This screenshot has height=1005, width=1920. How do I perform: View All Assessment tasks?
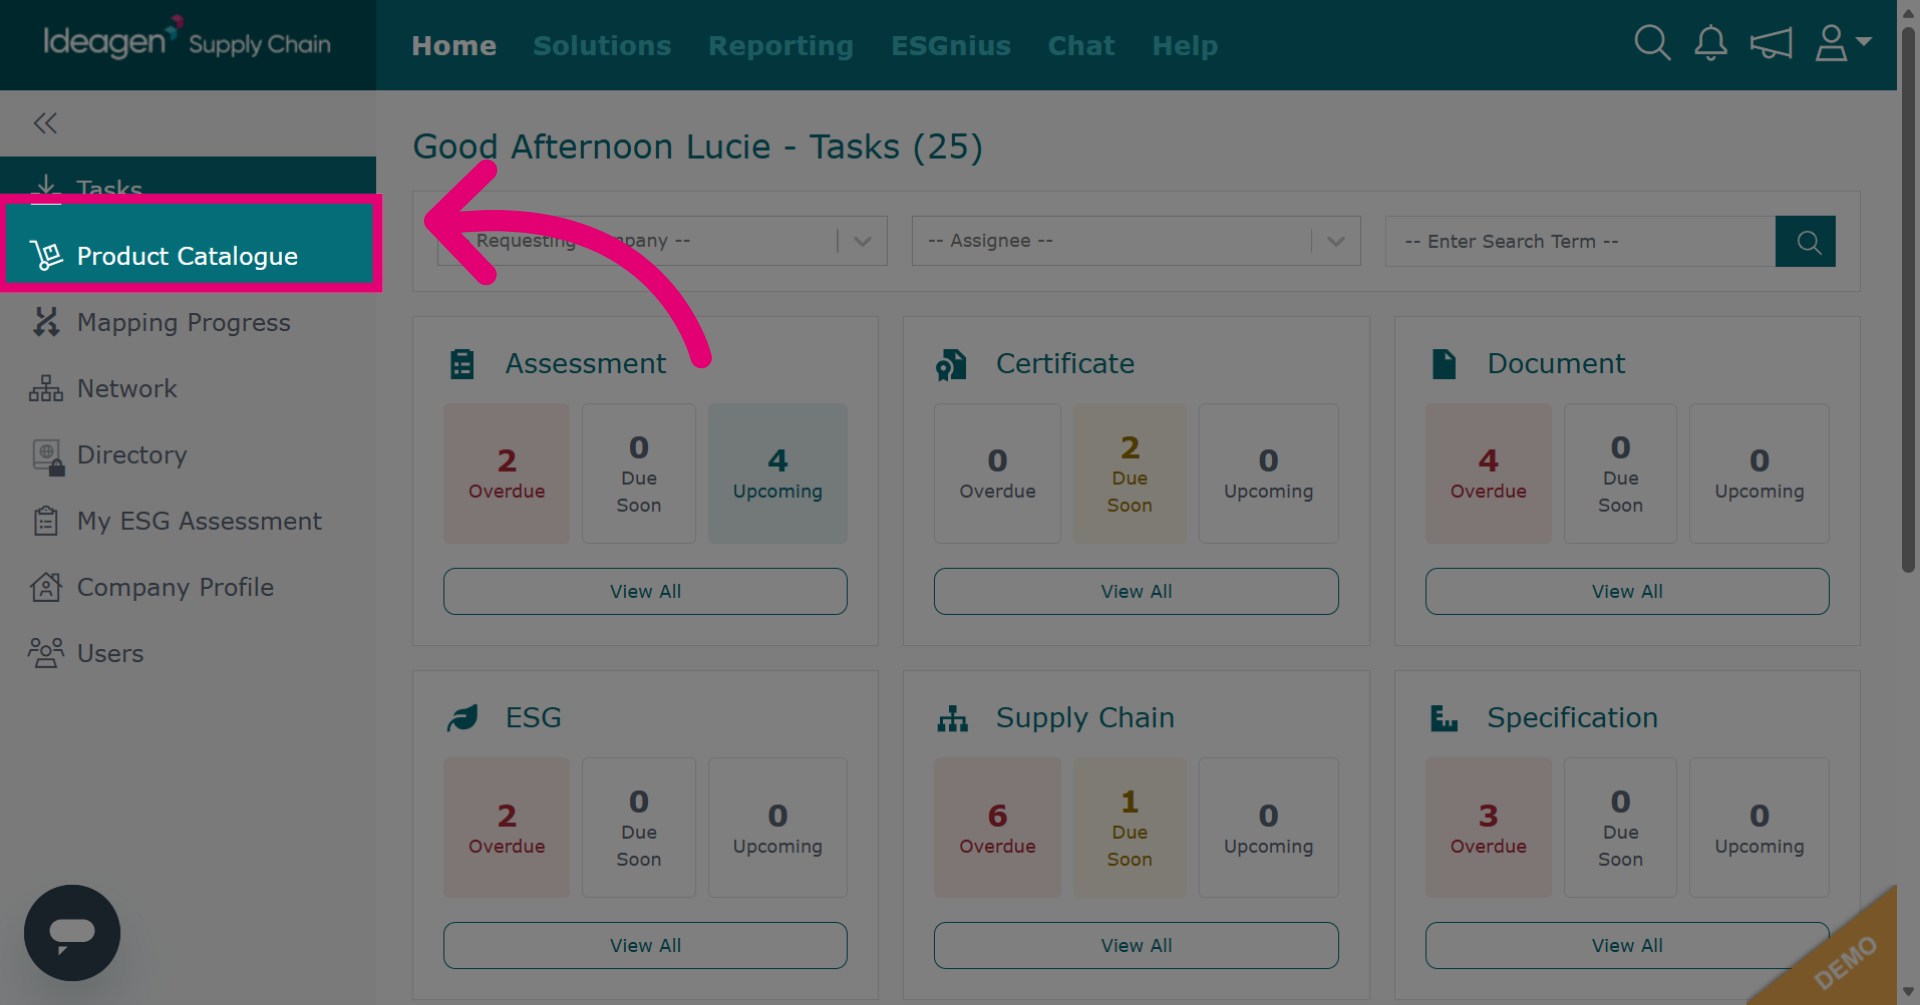[x=645, y=591]
